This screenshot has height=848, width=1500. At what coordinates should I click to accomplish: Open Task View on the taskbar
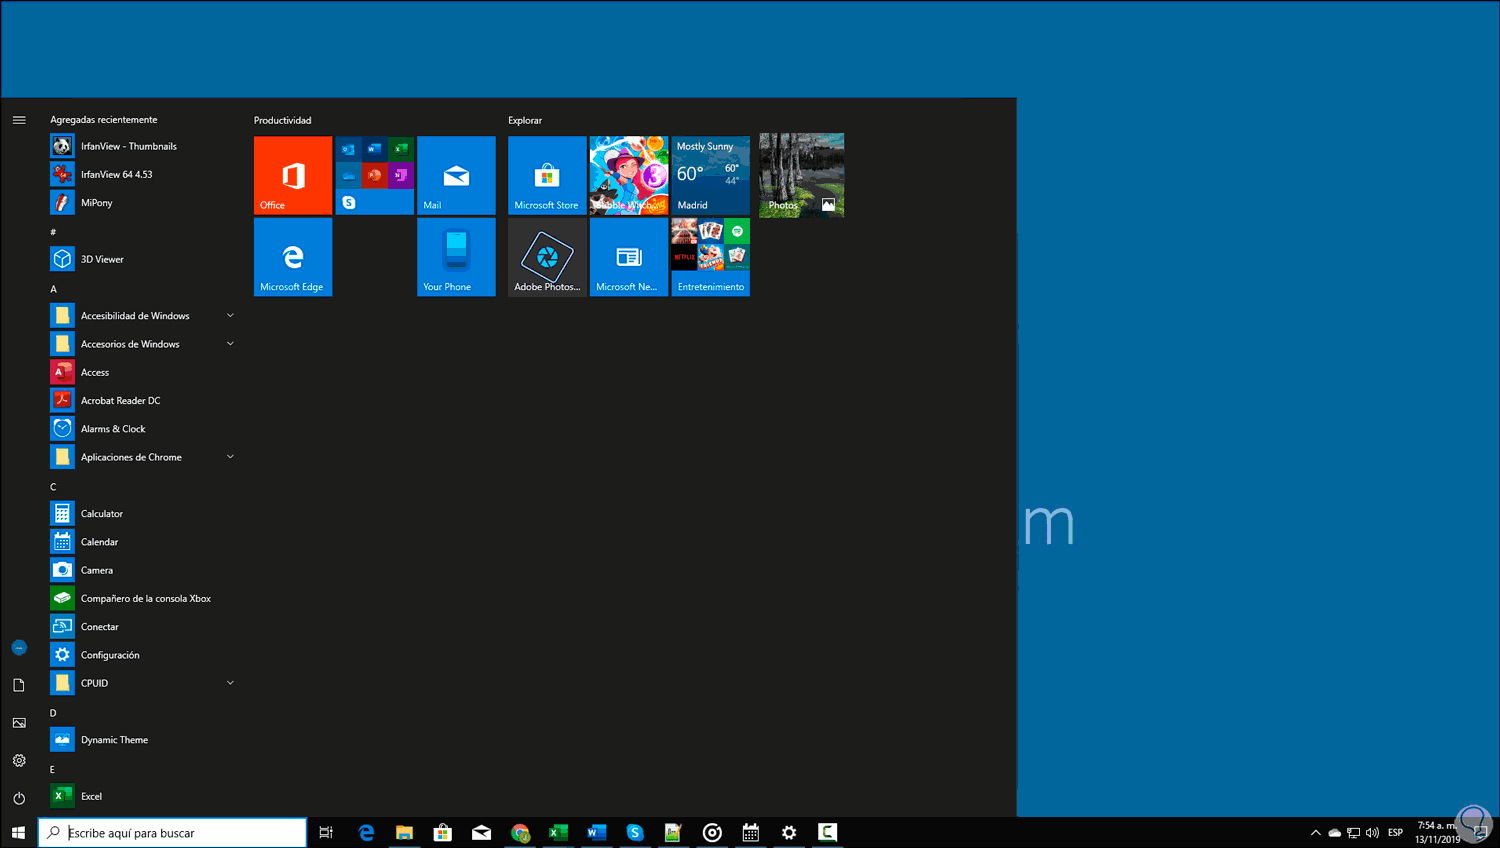(326, 832)
